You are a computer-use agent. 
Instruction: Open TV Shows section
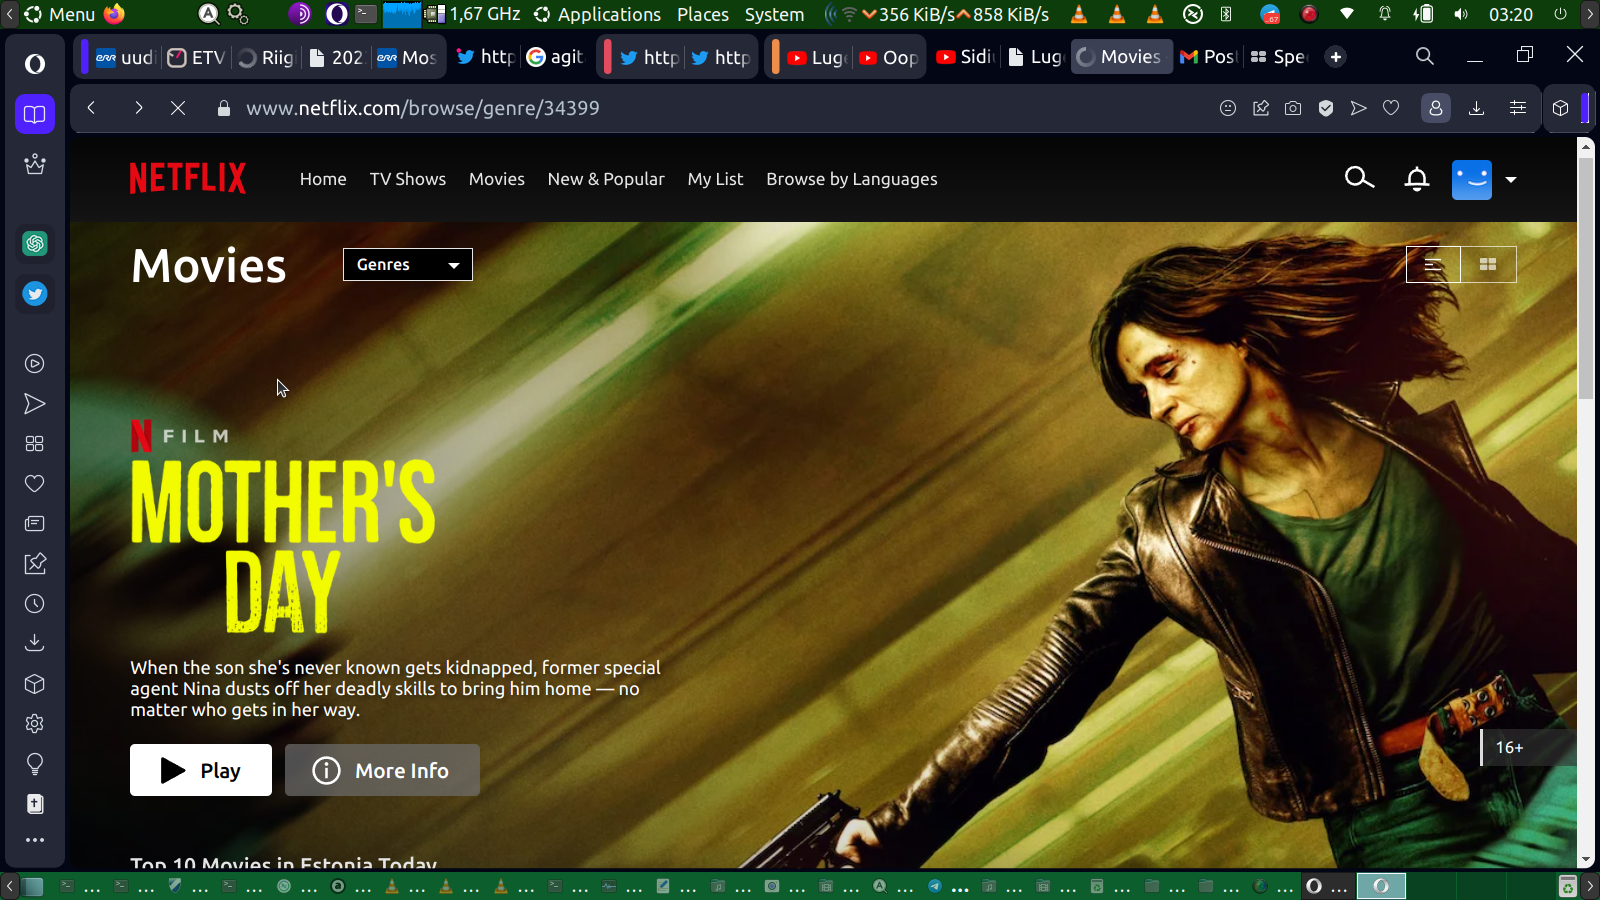408,179
